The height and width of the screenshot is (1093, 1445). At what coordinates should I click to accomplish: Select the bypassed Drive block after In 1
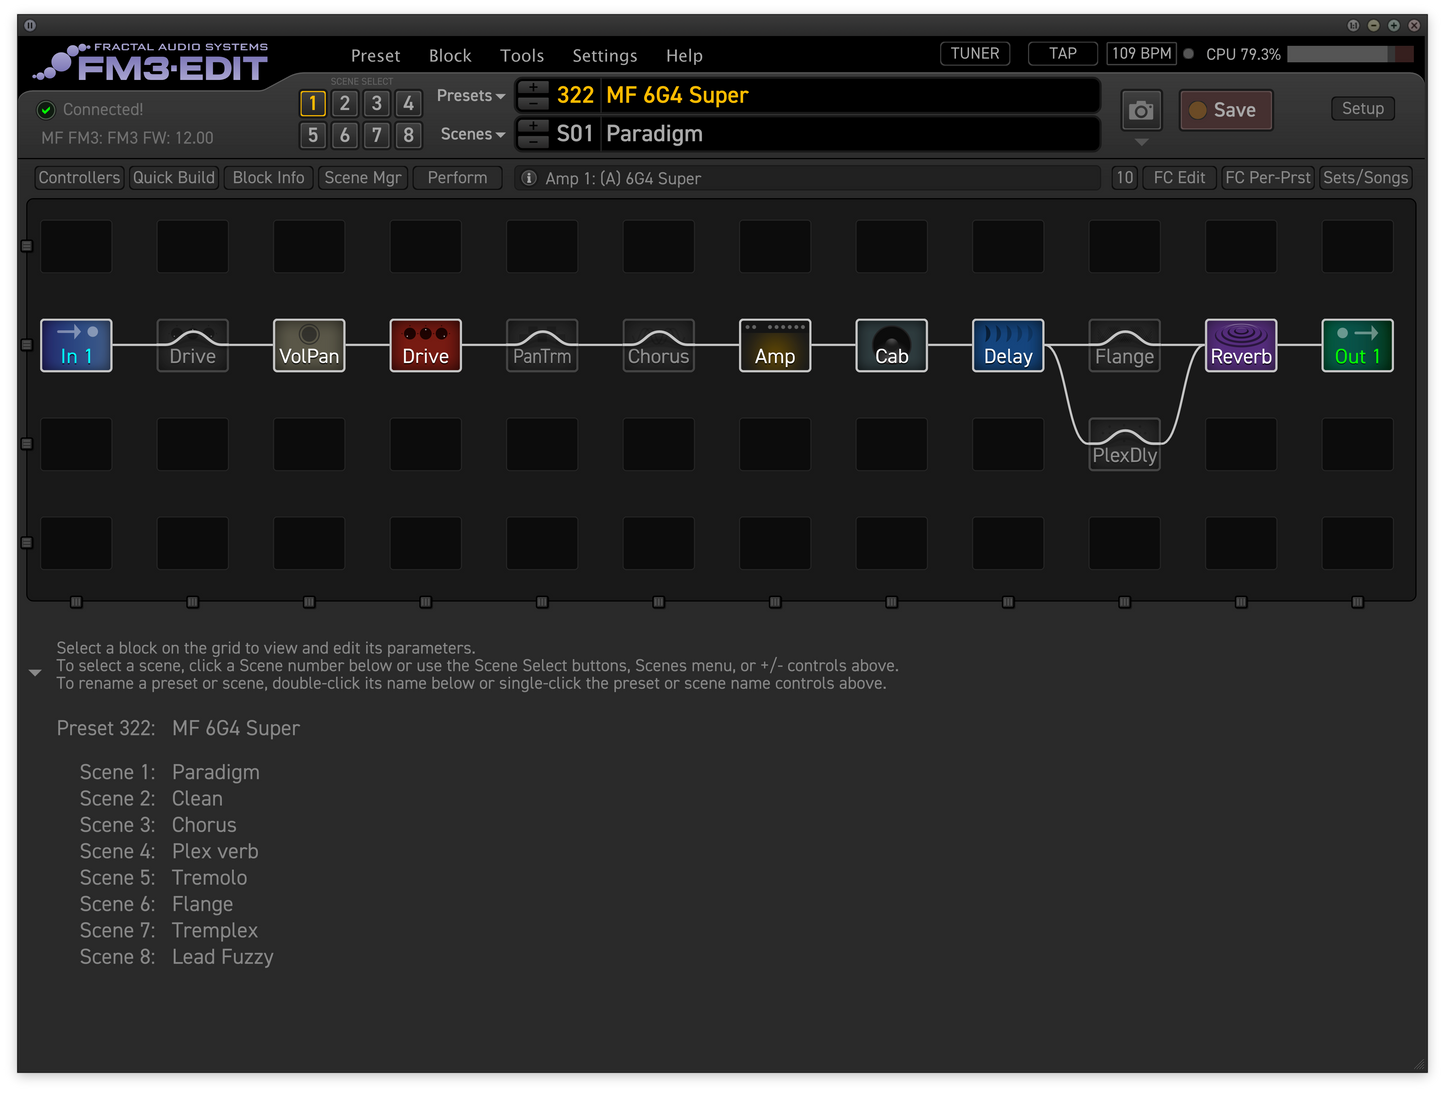[193, 345]
